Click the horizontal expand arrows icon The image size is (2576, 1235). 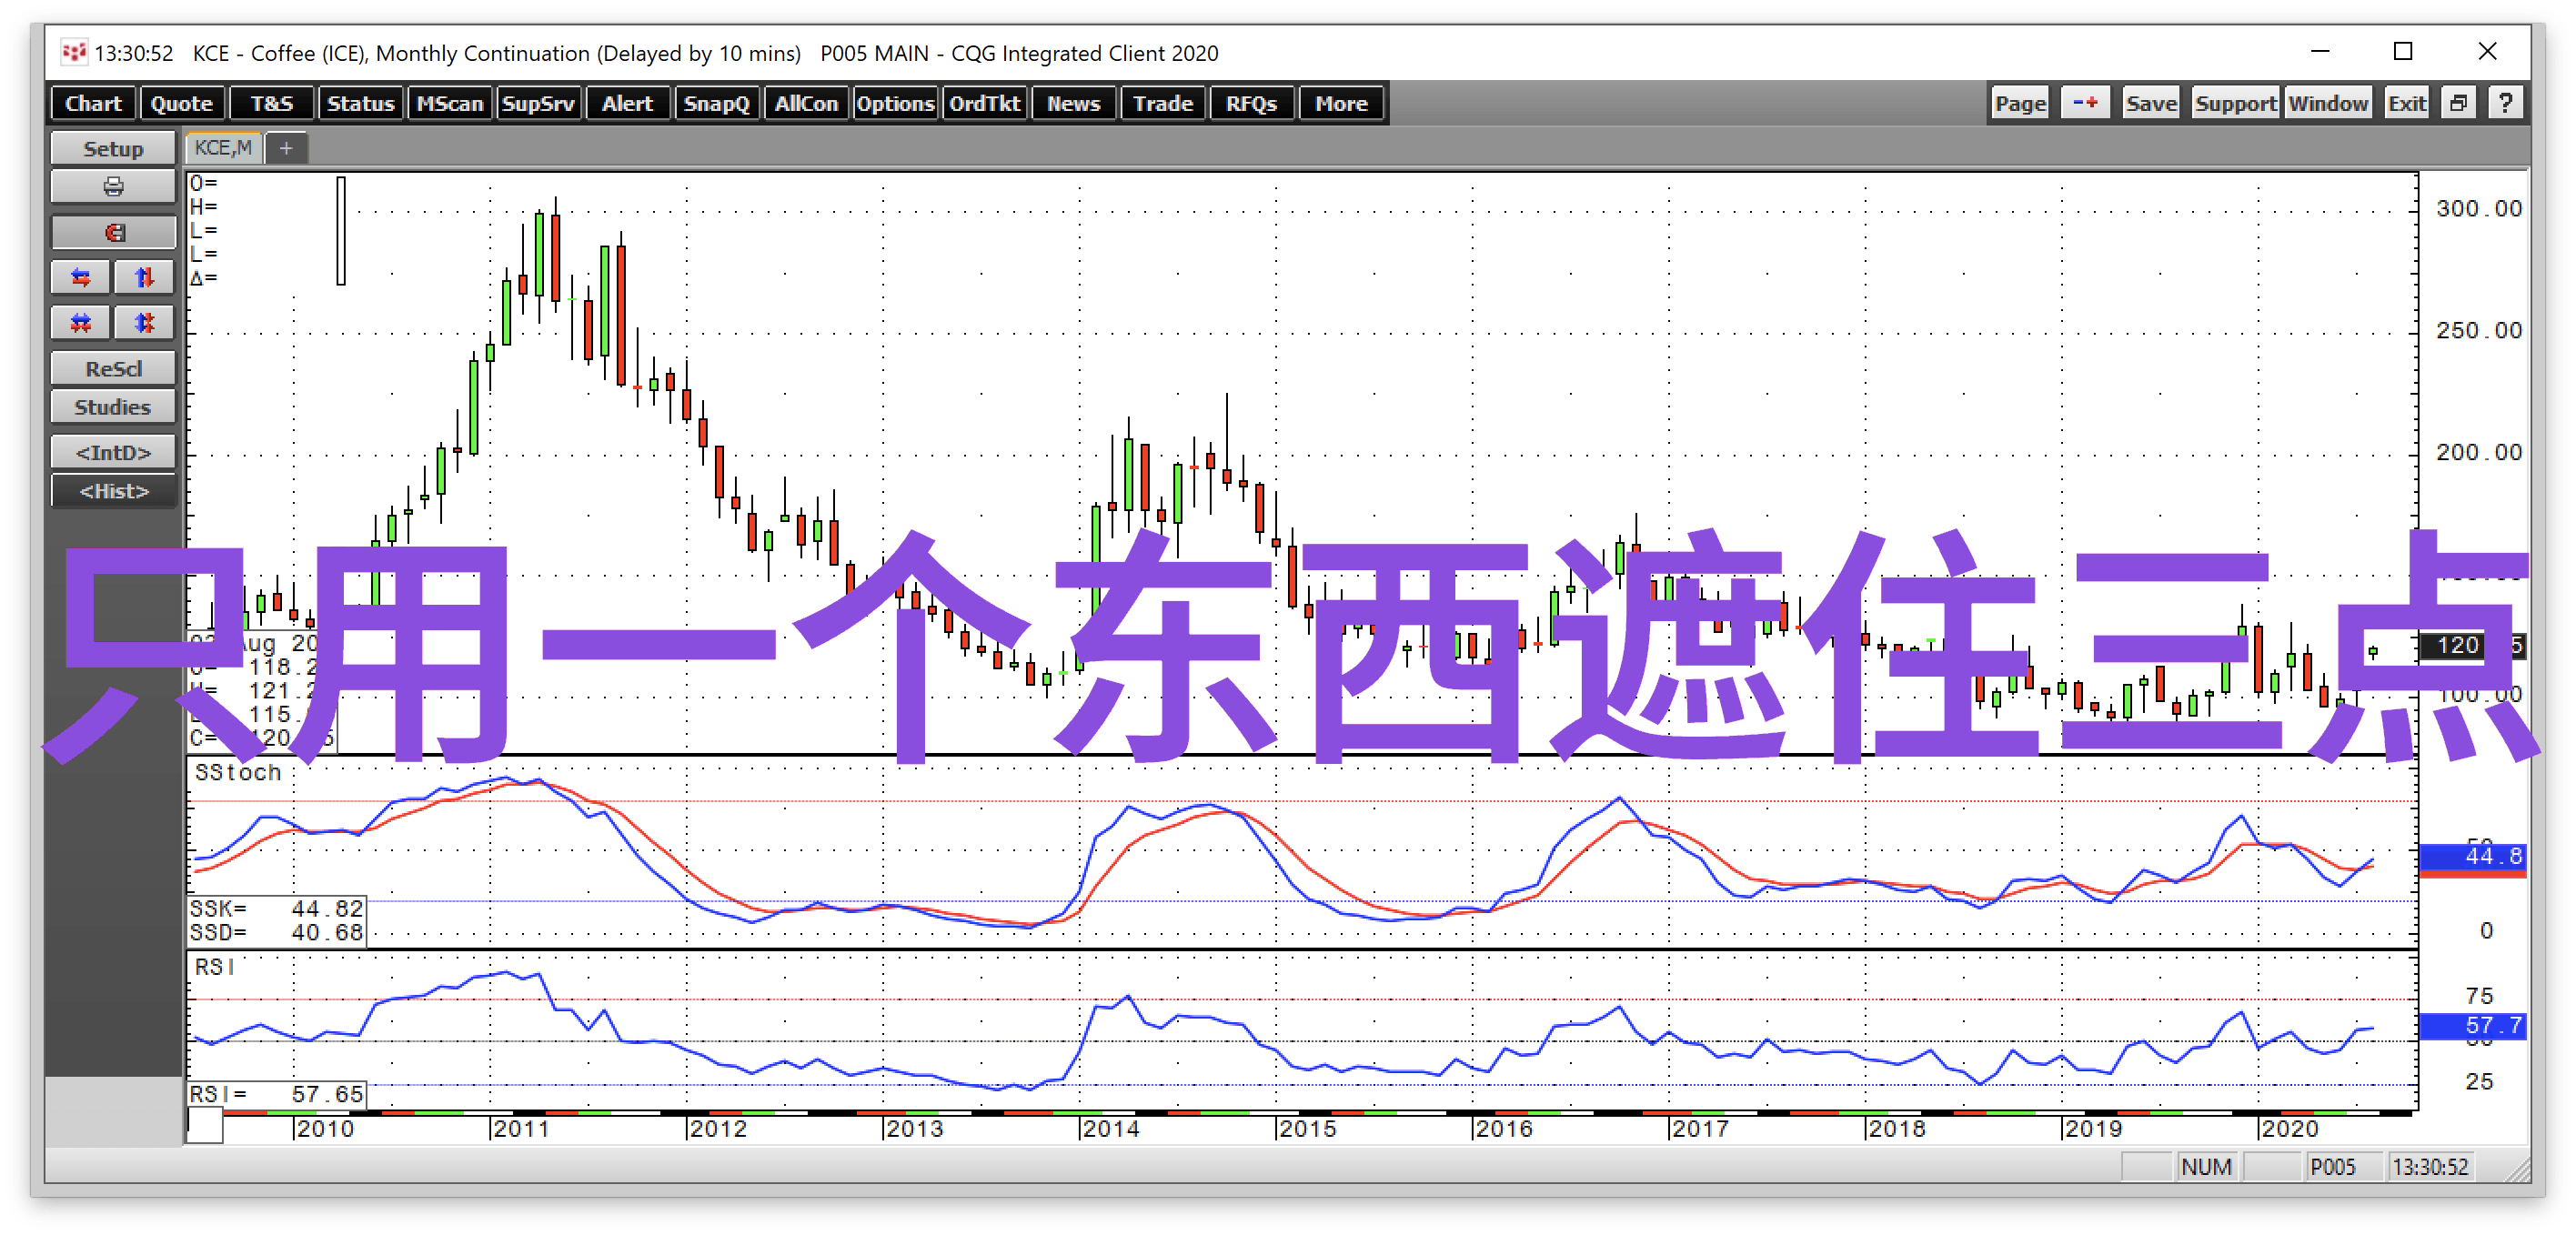[81, 277]
